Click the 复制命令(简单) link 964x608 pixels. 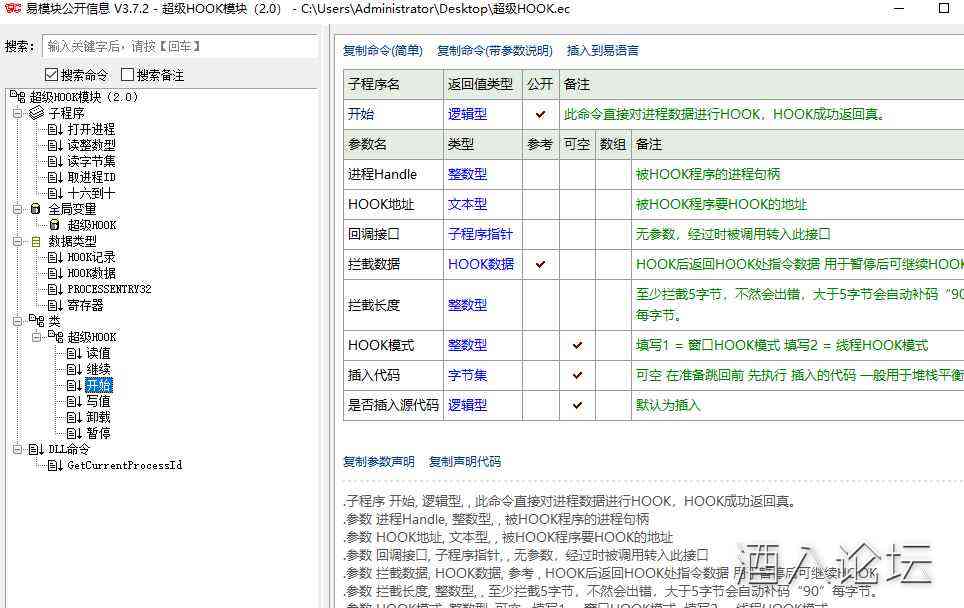[x=382, y=50]
